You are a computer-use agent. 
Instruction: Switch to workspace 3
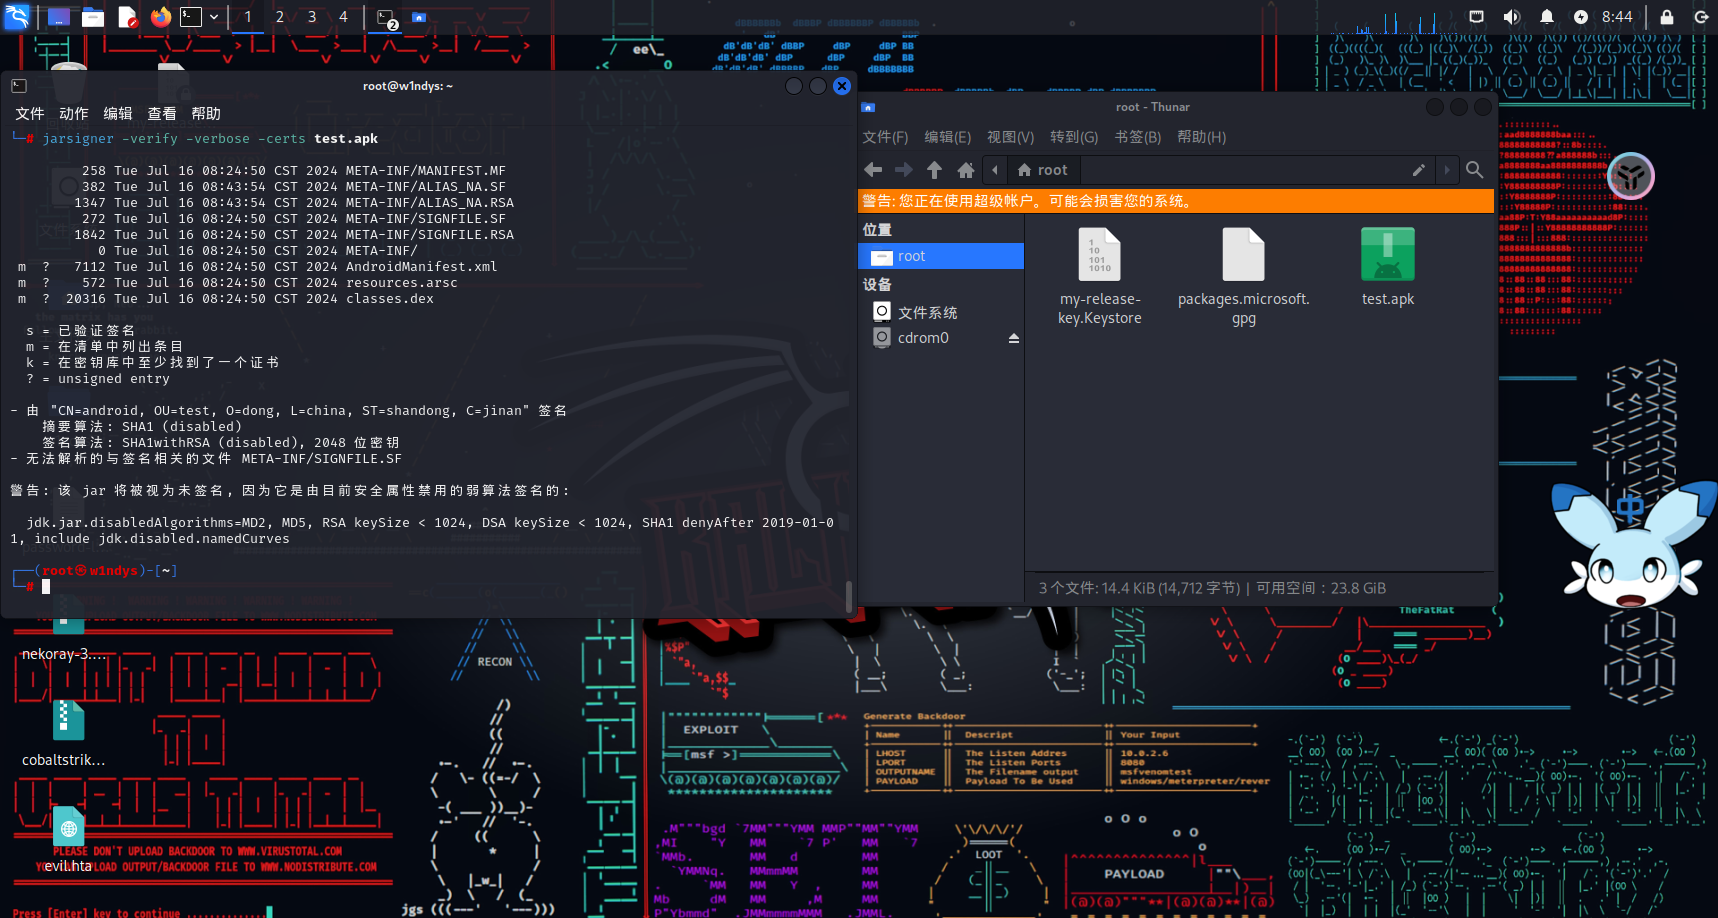click(x=312, y=17)
